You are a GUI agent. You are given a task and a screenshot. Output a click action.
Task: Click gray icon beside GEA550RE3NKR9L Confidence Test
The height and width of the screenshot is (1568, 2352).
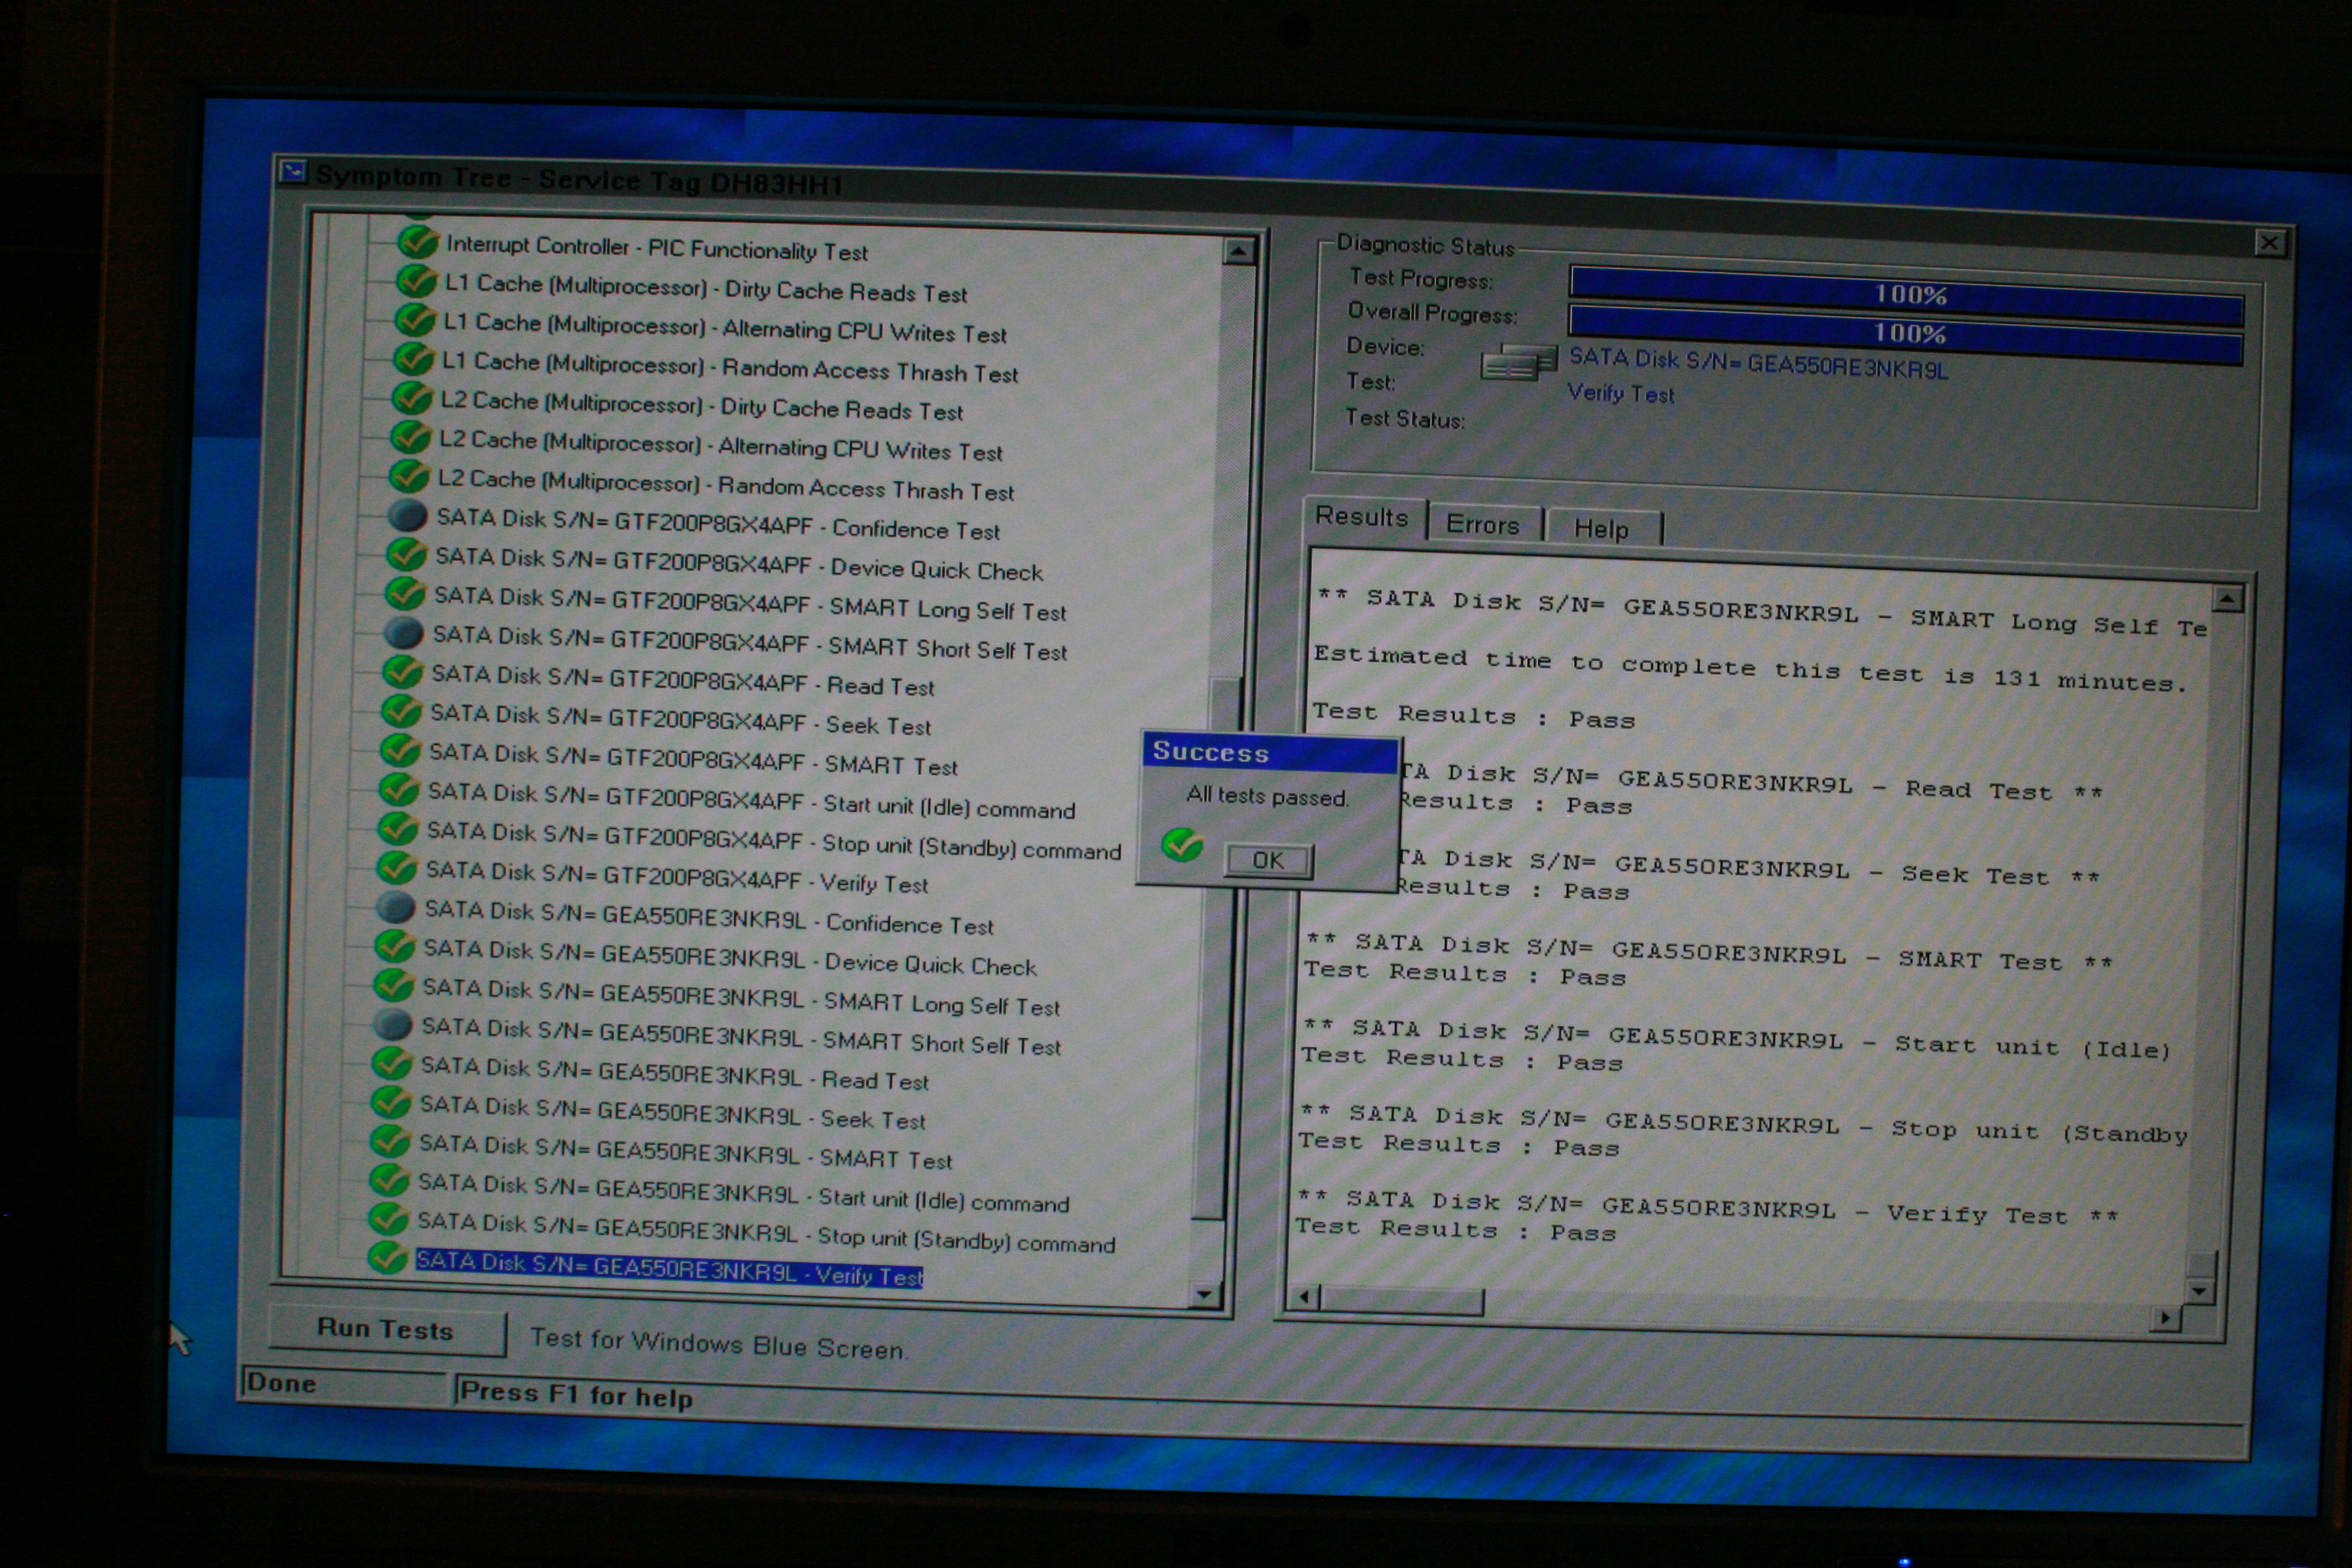click(395, 907)
